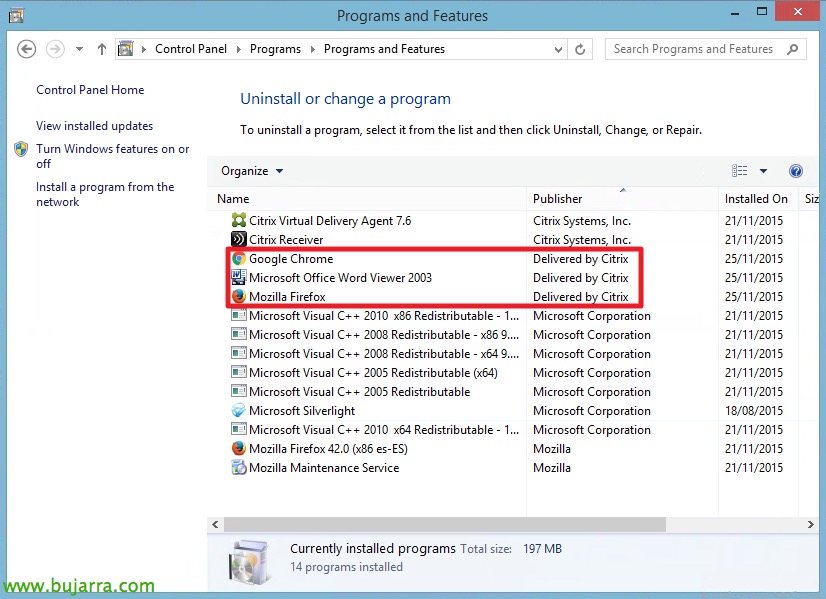Expand the arrow after Programs breadcrumb
Screen dimensions: 826x599
[312, 49]
